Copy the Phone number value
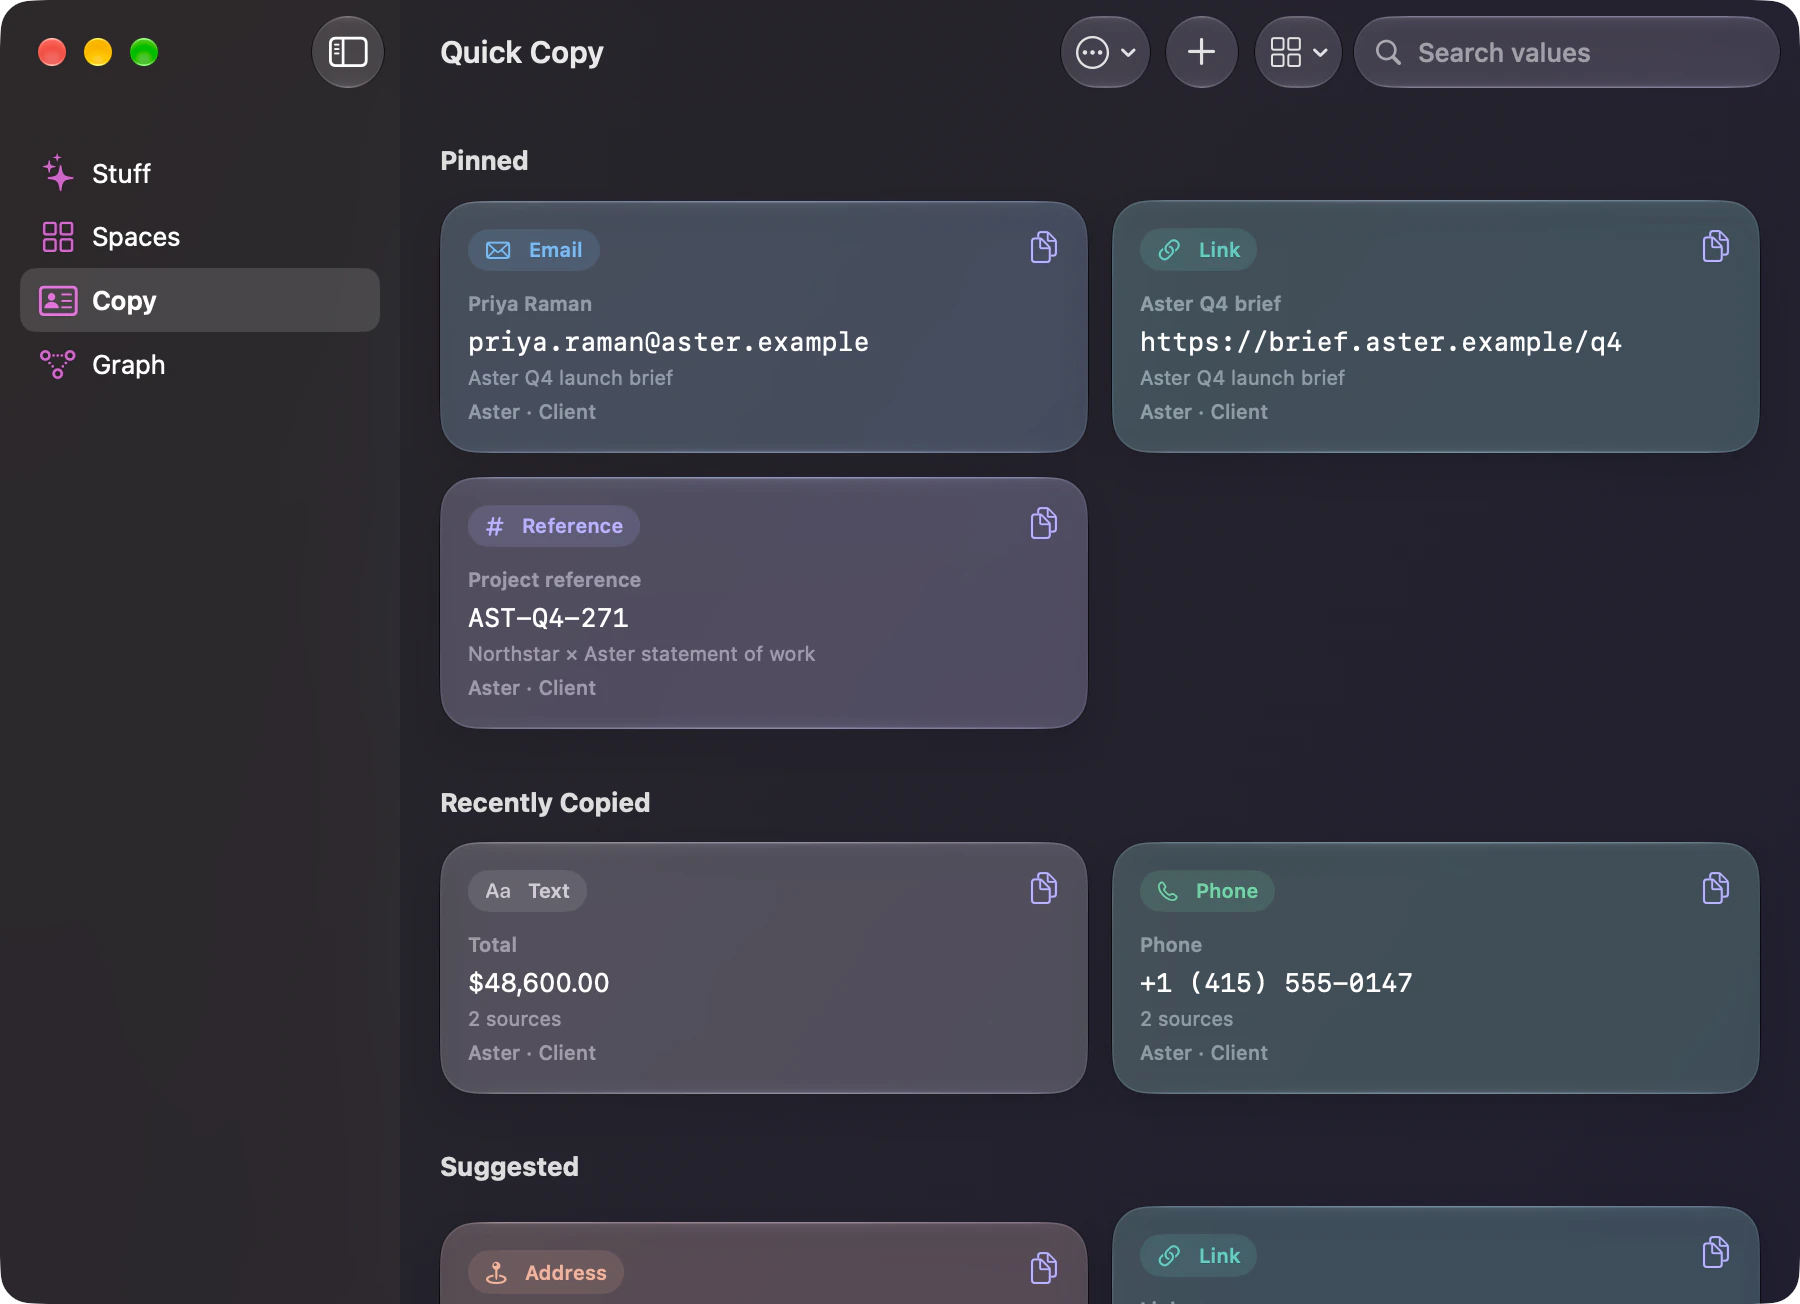1800x1304 pixels. click(1715, 888)
